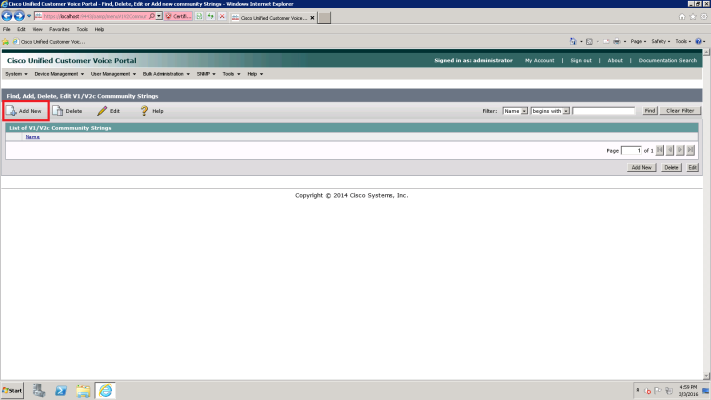Open the IE menu bar Tools menu
The height and width of the screenshot is (400, 711).
click(82, 29)
